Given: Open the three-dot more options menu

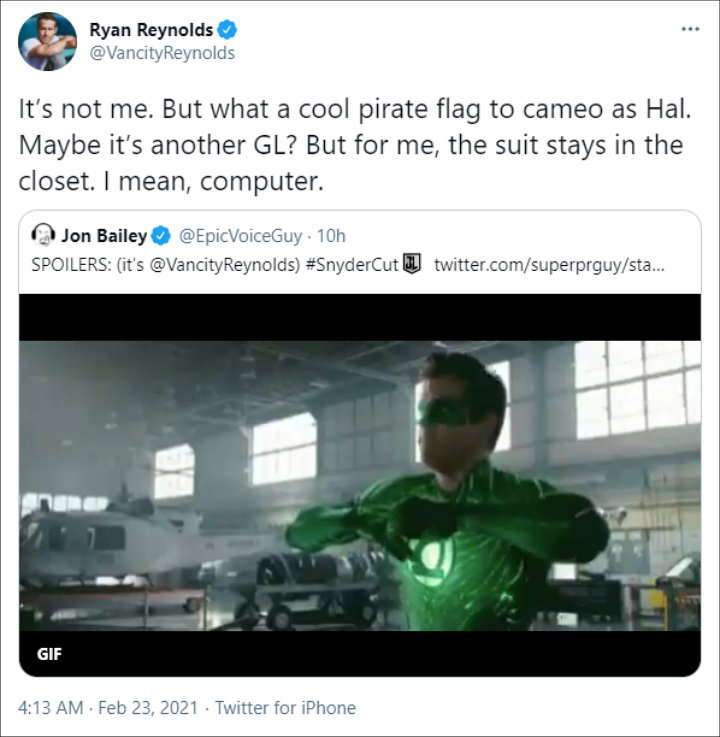Looking at the screenshot, I should [690, 29].
